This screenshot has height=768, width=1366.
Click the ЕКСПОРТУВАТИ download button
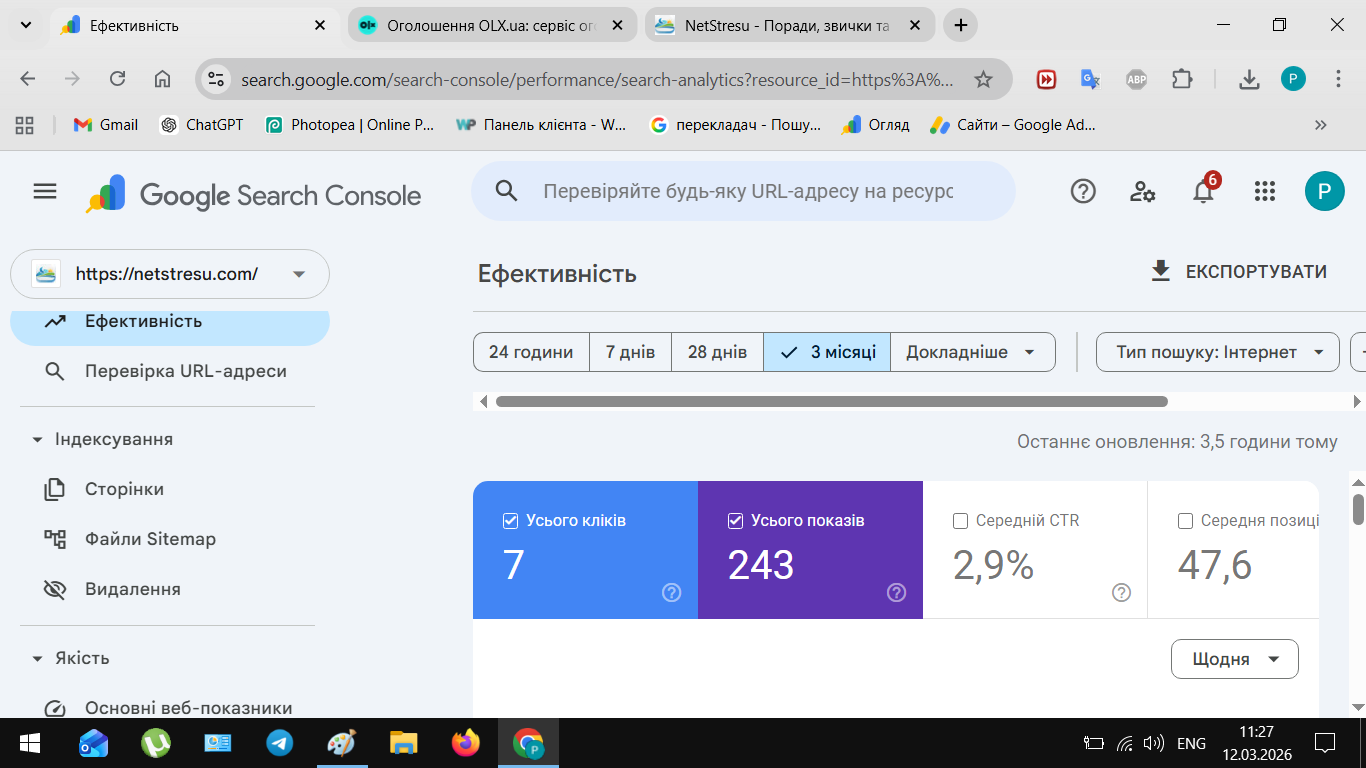click(1239, 272)
